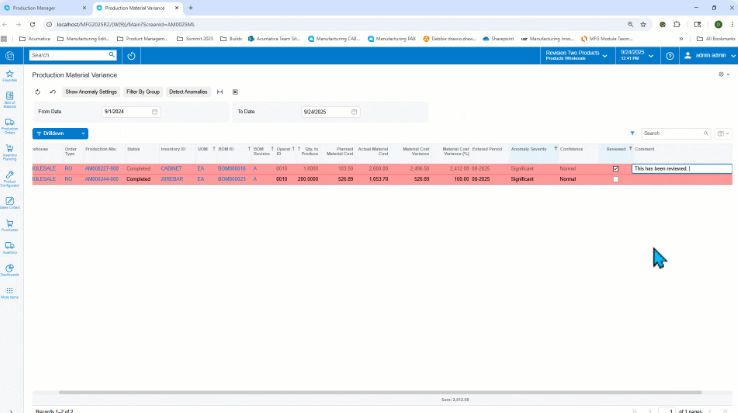Click the magnifier in global search box
This screenshot has width=738, height=413.
click(x=112, y=55)
